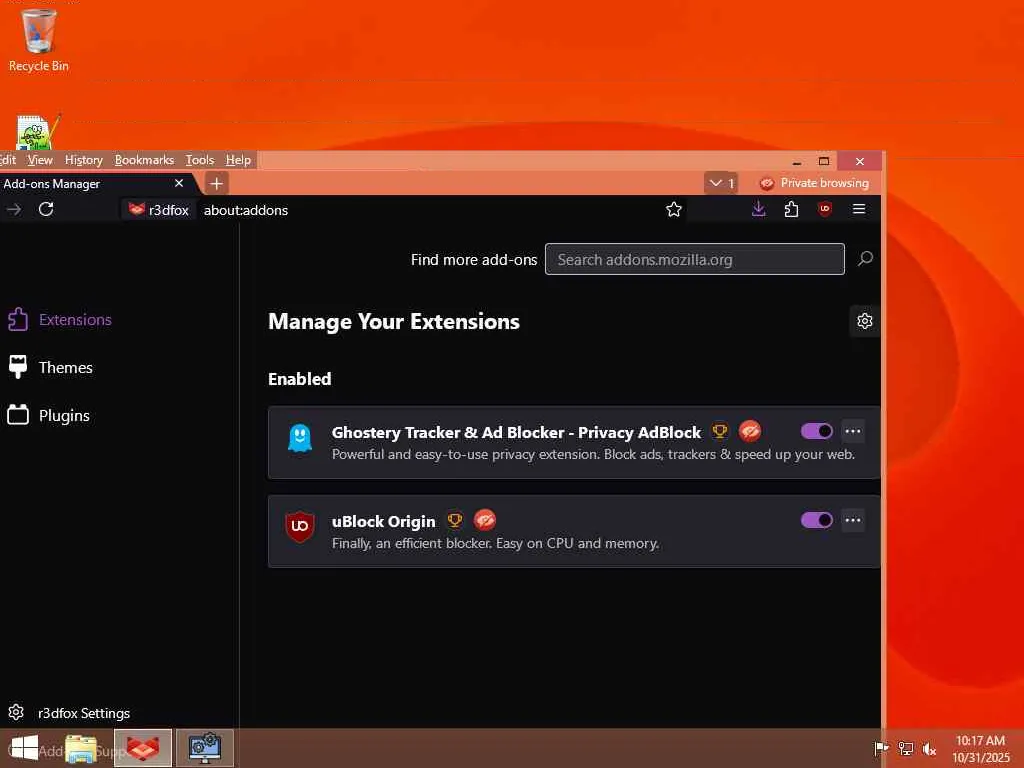Click the Ghostery ghost icon
Screen dimensions: 1024x768
pos(300,438)
